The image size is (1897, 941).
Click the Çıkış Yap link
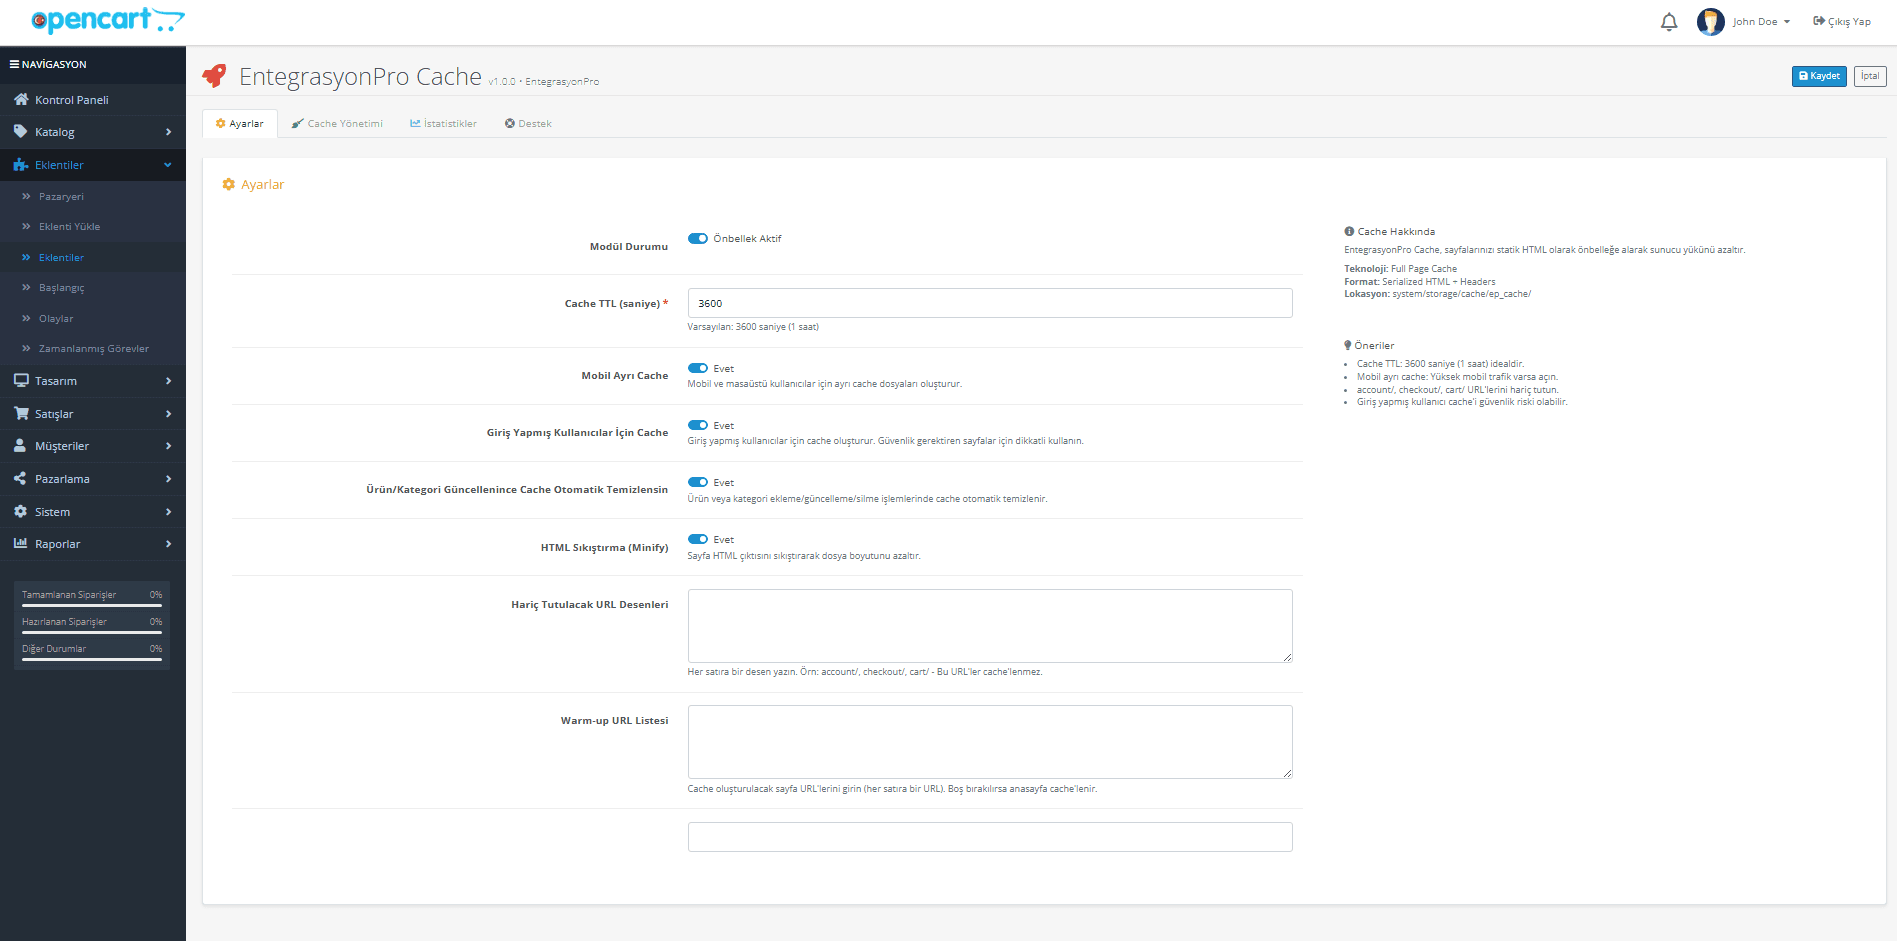coord(1842,22)
